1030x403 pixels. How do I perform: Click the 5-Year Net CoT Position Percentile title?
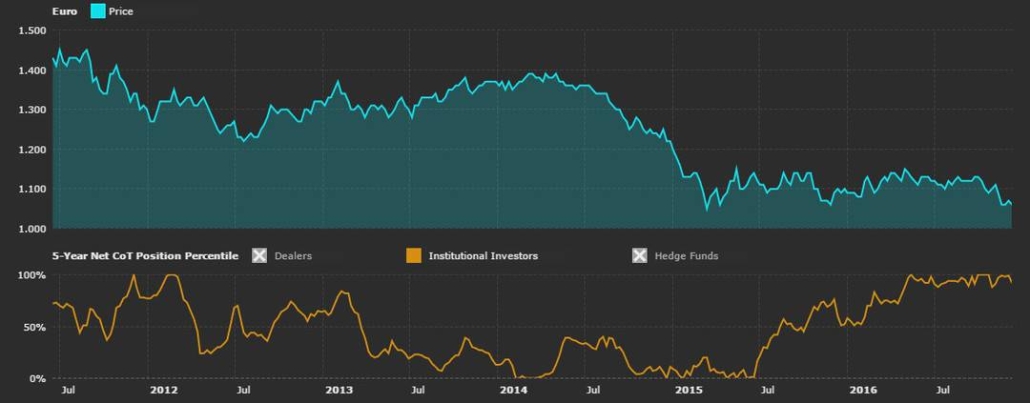tap(145, 256)
